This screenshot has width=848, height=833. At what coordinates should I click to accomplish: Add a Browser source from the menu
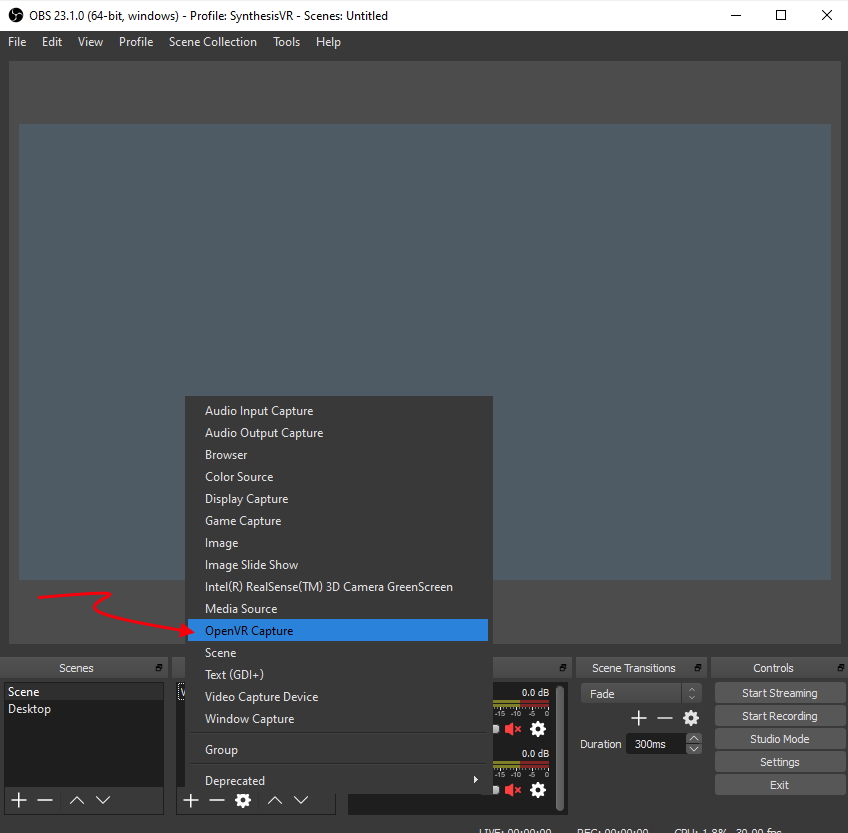[x=338, y=455]
